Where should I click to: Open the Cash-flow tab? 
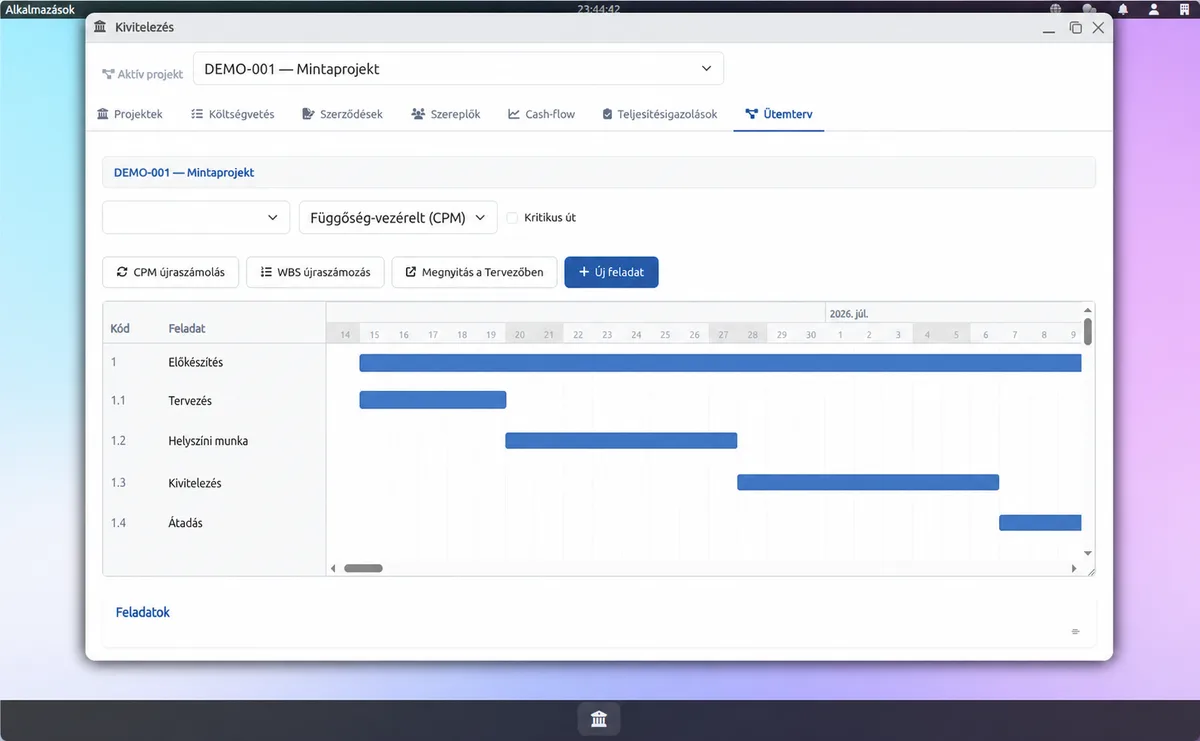[541, 114]
